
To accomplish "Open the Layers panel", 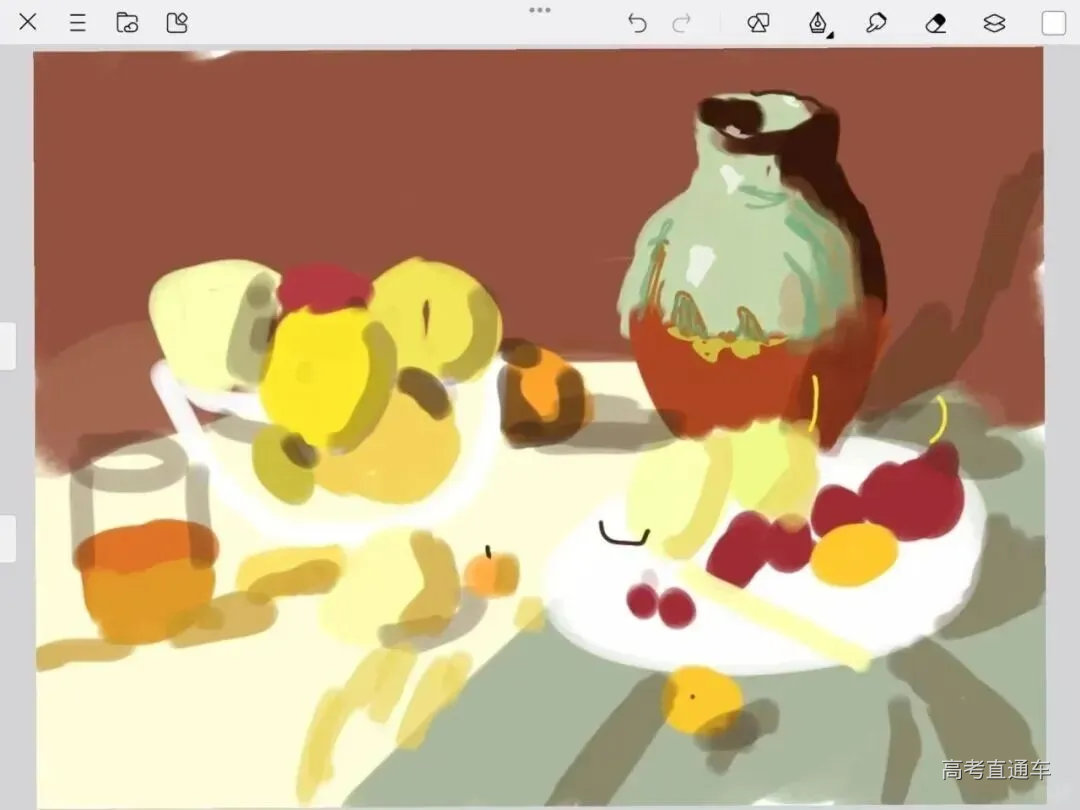I will [994, 23].
